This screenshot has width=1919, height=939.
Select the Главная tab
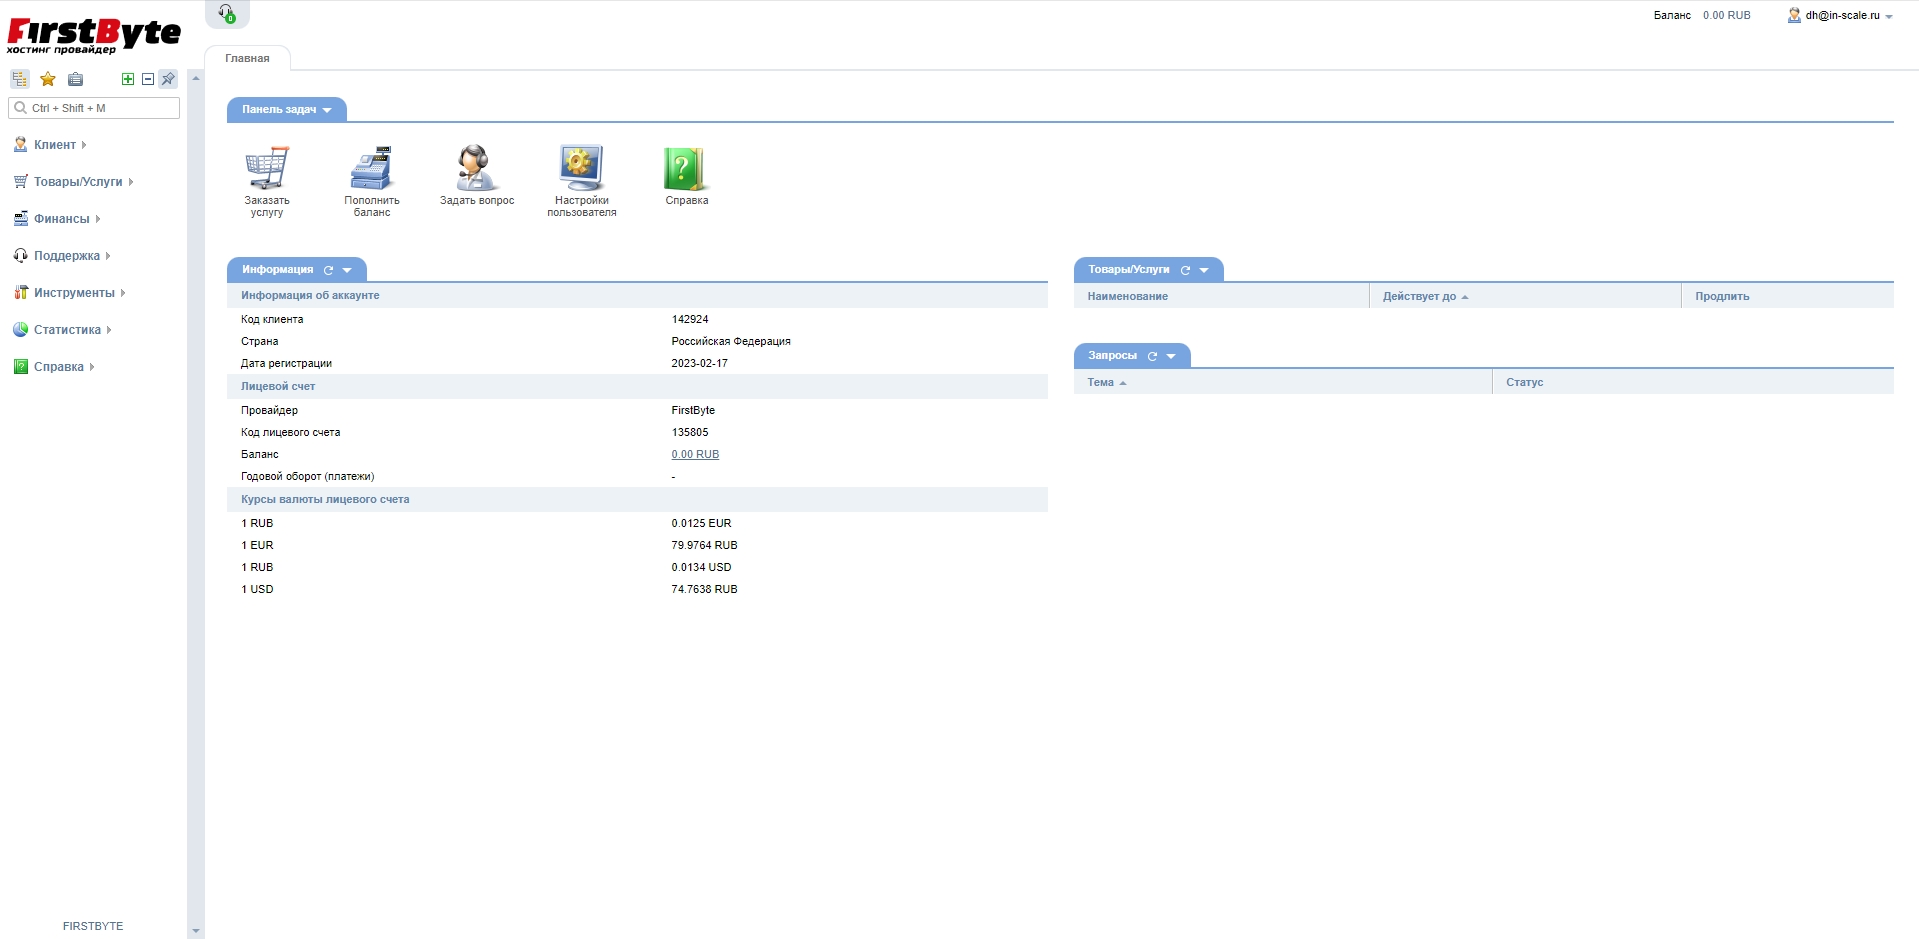247,58
